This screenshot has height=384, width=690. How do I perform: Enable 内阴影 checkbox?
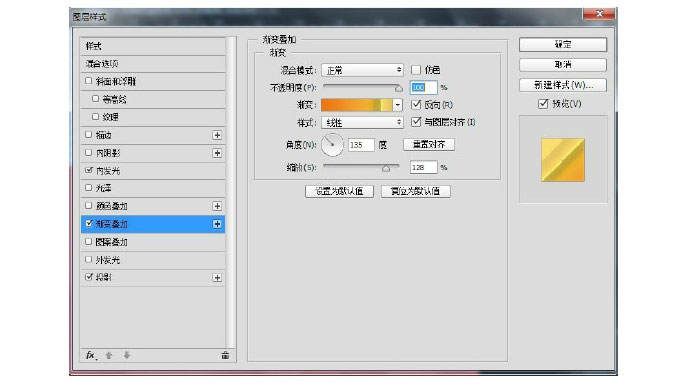click(88, 152)
